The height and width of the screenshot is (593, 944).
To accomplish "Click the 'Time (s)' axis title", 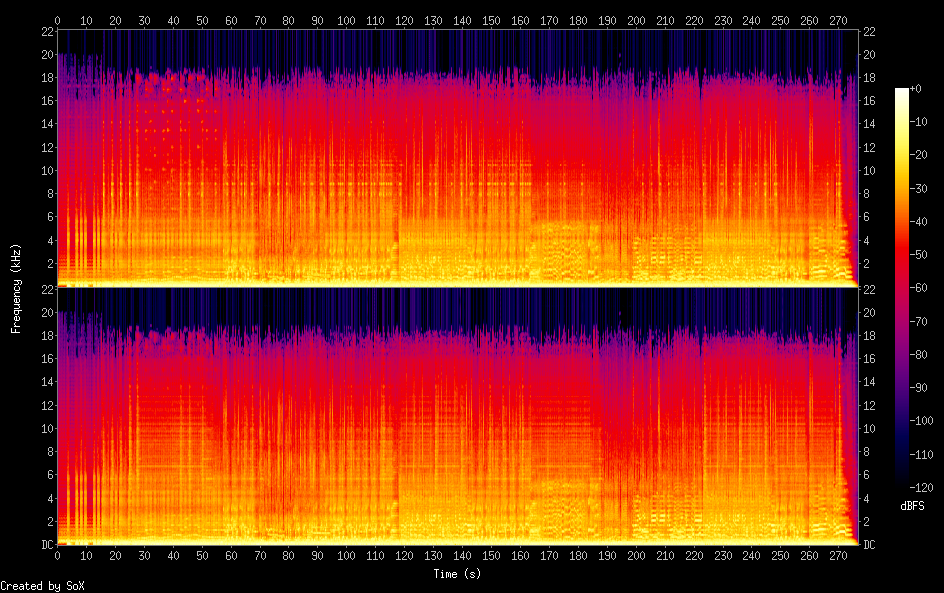I will [x=458, y=574].
